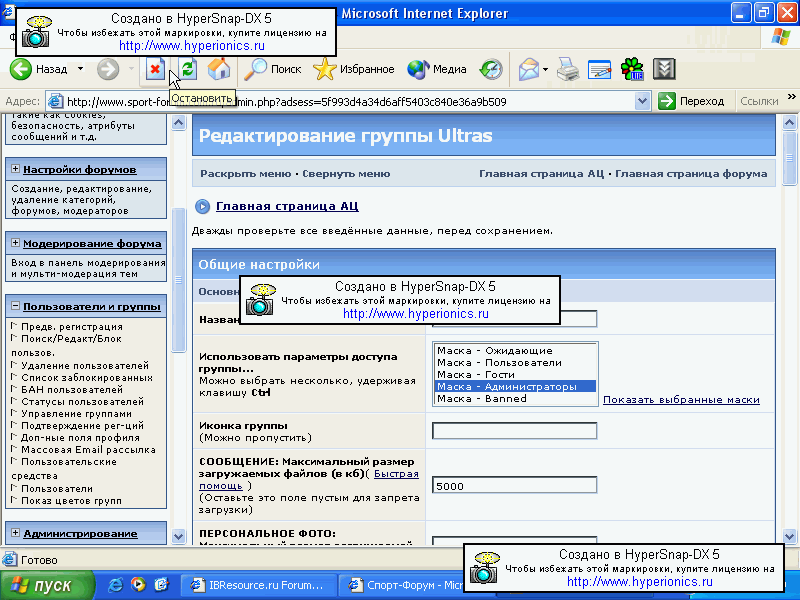
Task: Open БАН пользователей menu item
Action: [x=72, y=389]
